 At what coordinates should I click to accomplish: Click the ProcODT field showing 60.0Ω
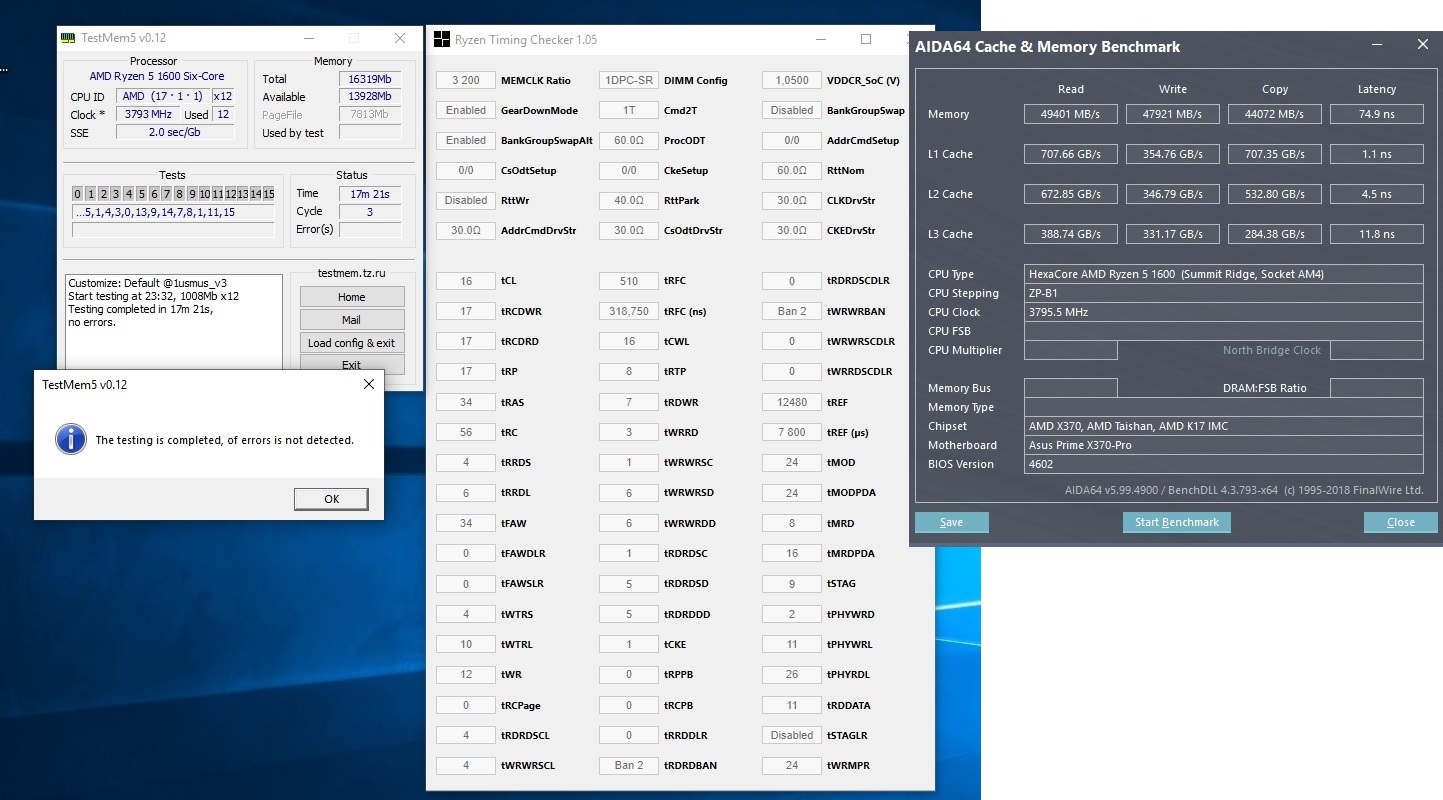(x=629, y=140)
